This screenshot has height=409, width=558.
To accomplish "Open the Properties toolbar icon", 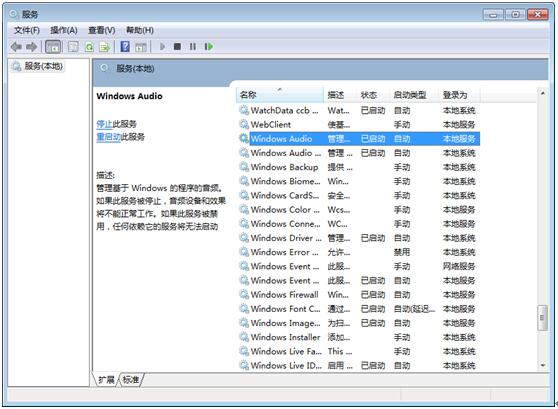I will pyautogui.click(x=73, y=47).
